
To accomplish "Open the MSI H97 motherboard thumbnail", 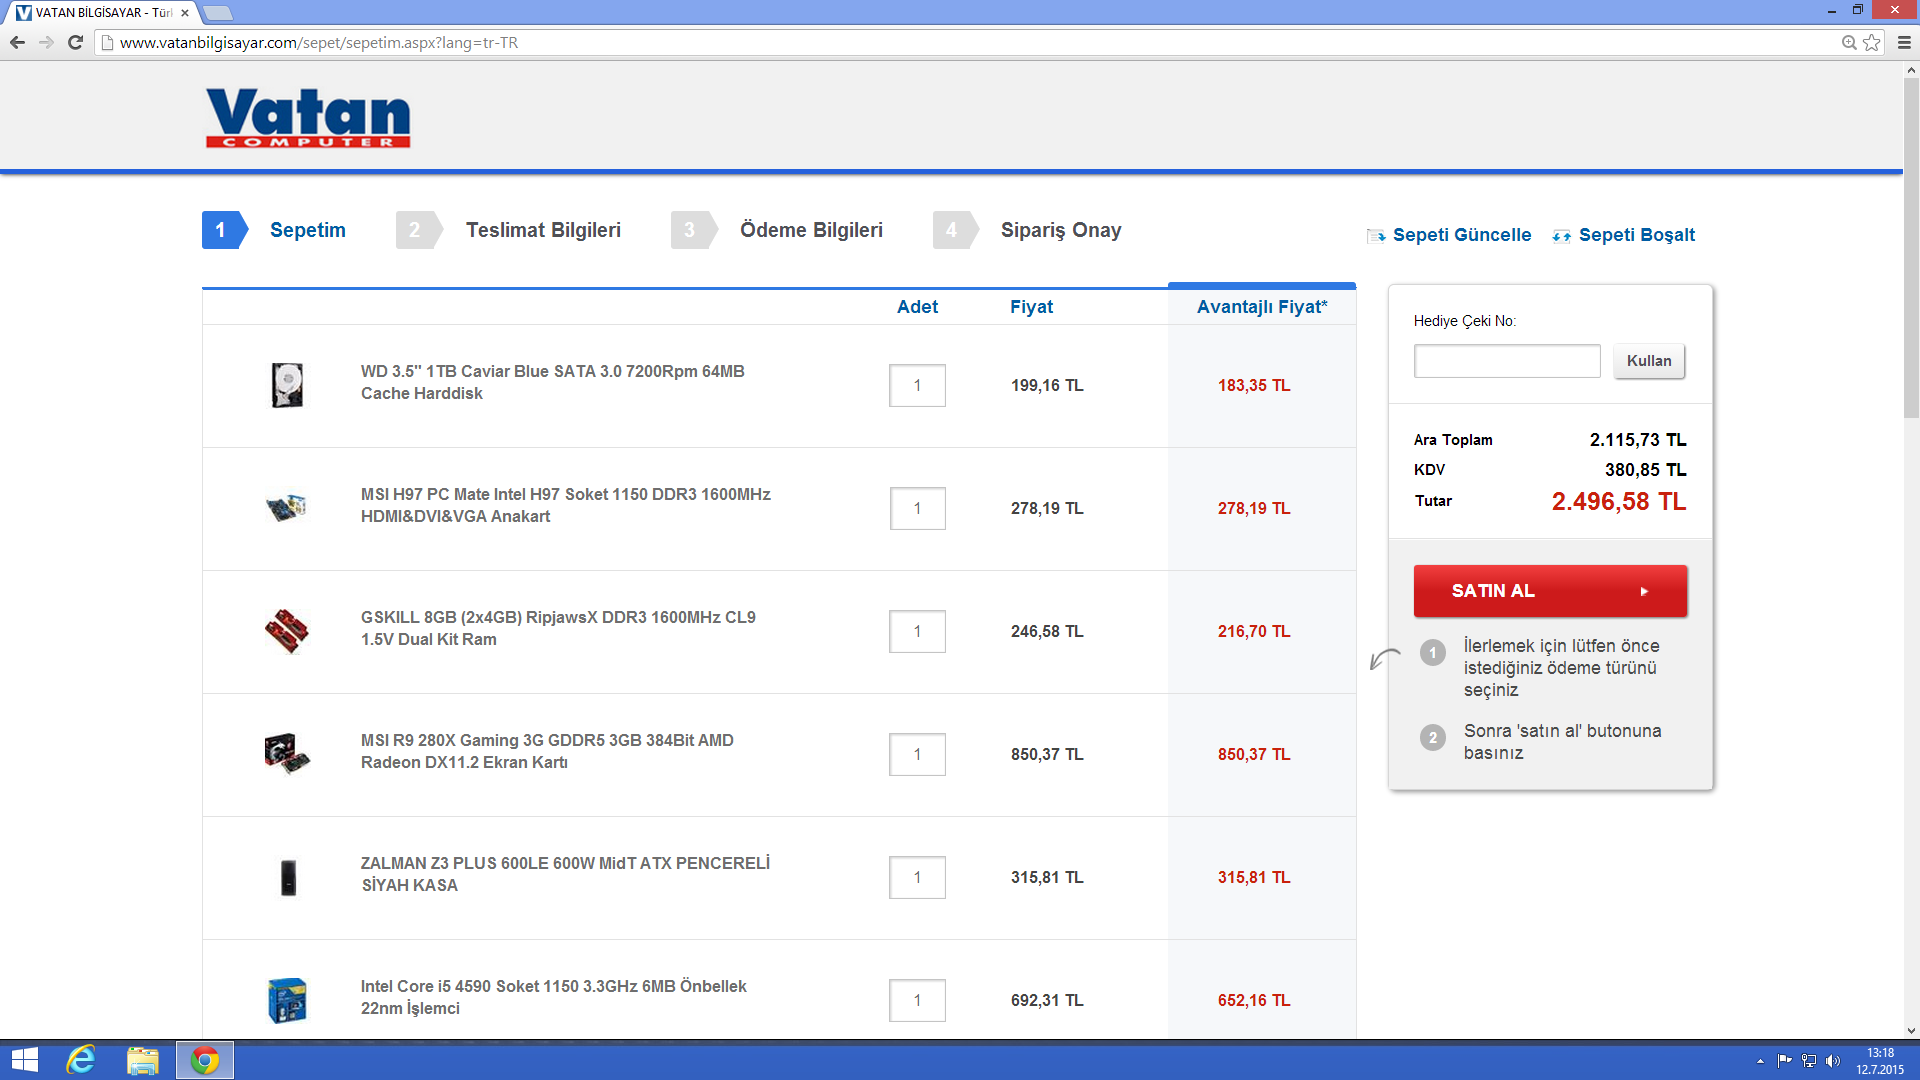I will pos(287,508).
